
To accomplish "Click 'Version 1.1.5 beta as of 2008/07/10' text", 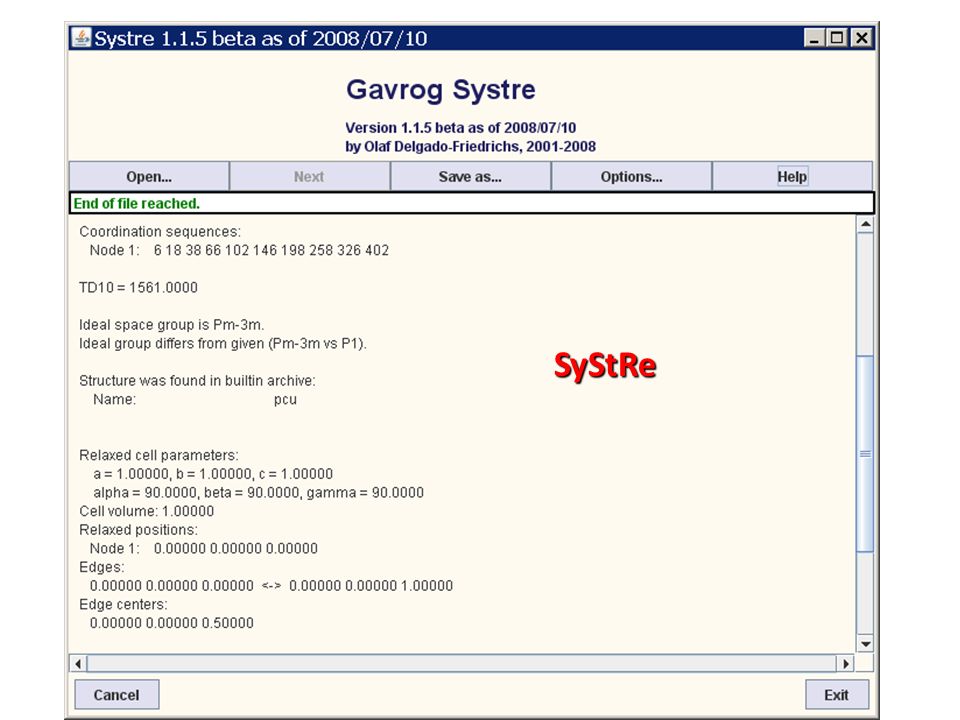I will point(460,128).
